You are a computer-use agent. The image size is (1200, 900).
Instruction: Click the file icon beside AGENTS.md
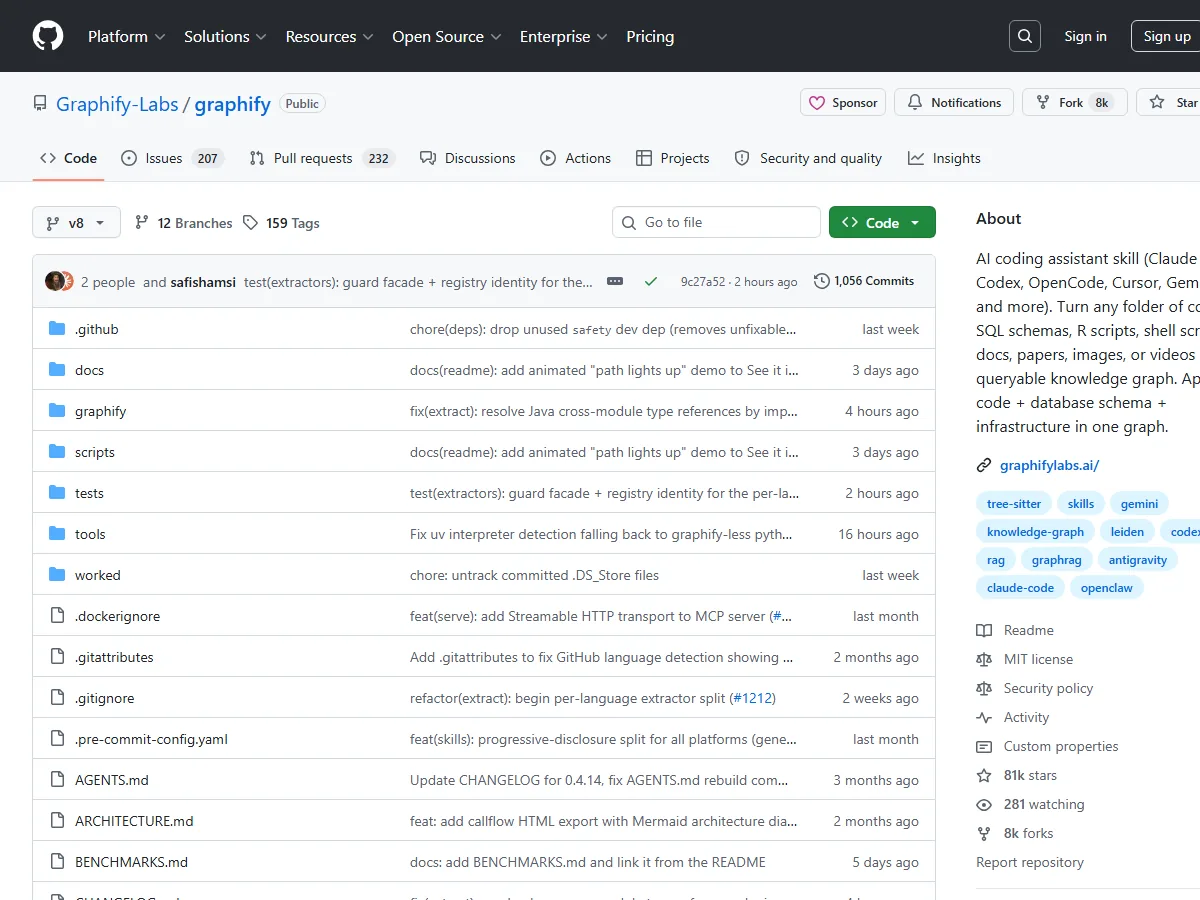click(x=57, y=780)
